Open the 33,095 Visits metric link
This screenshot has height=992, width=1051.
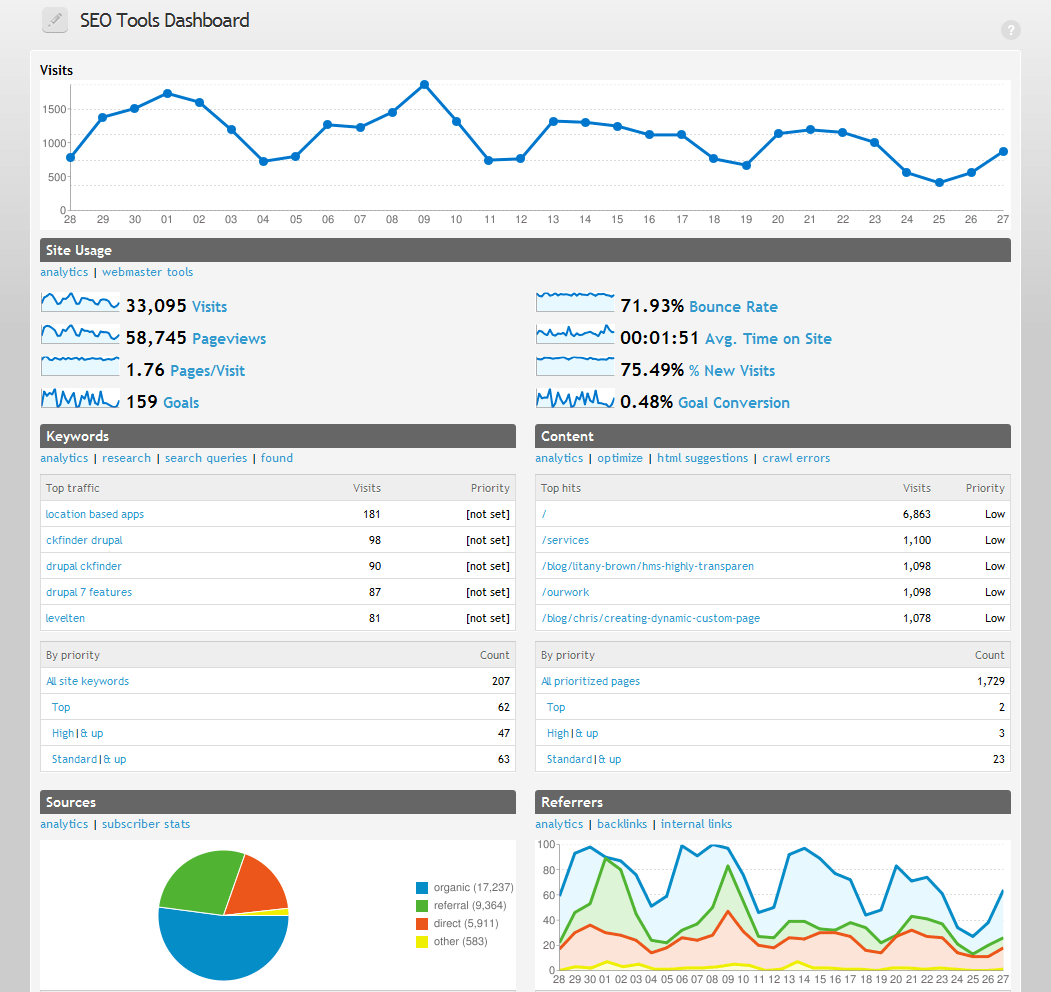(176, 306)
